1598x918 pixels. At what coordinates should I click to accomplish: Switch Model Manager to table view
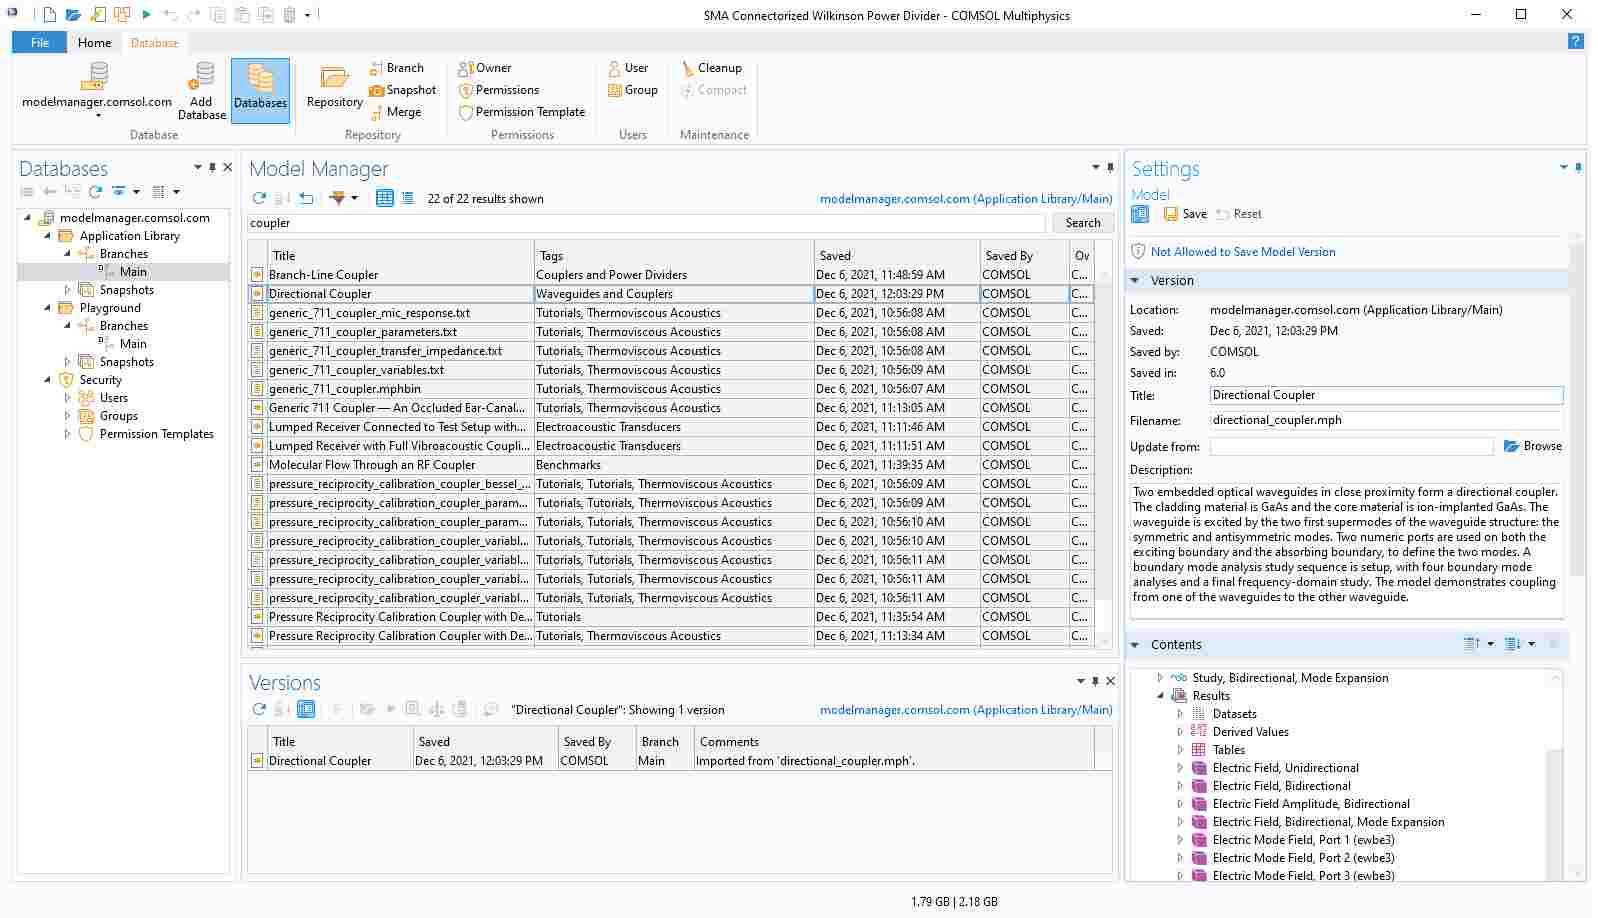point(384,198)
